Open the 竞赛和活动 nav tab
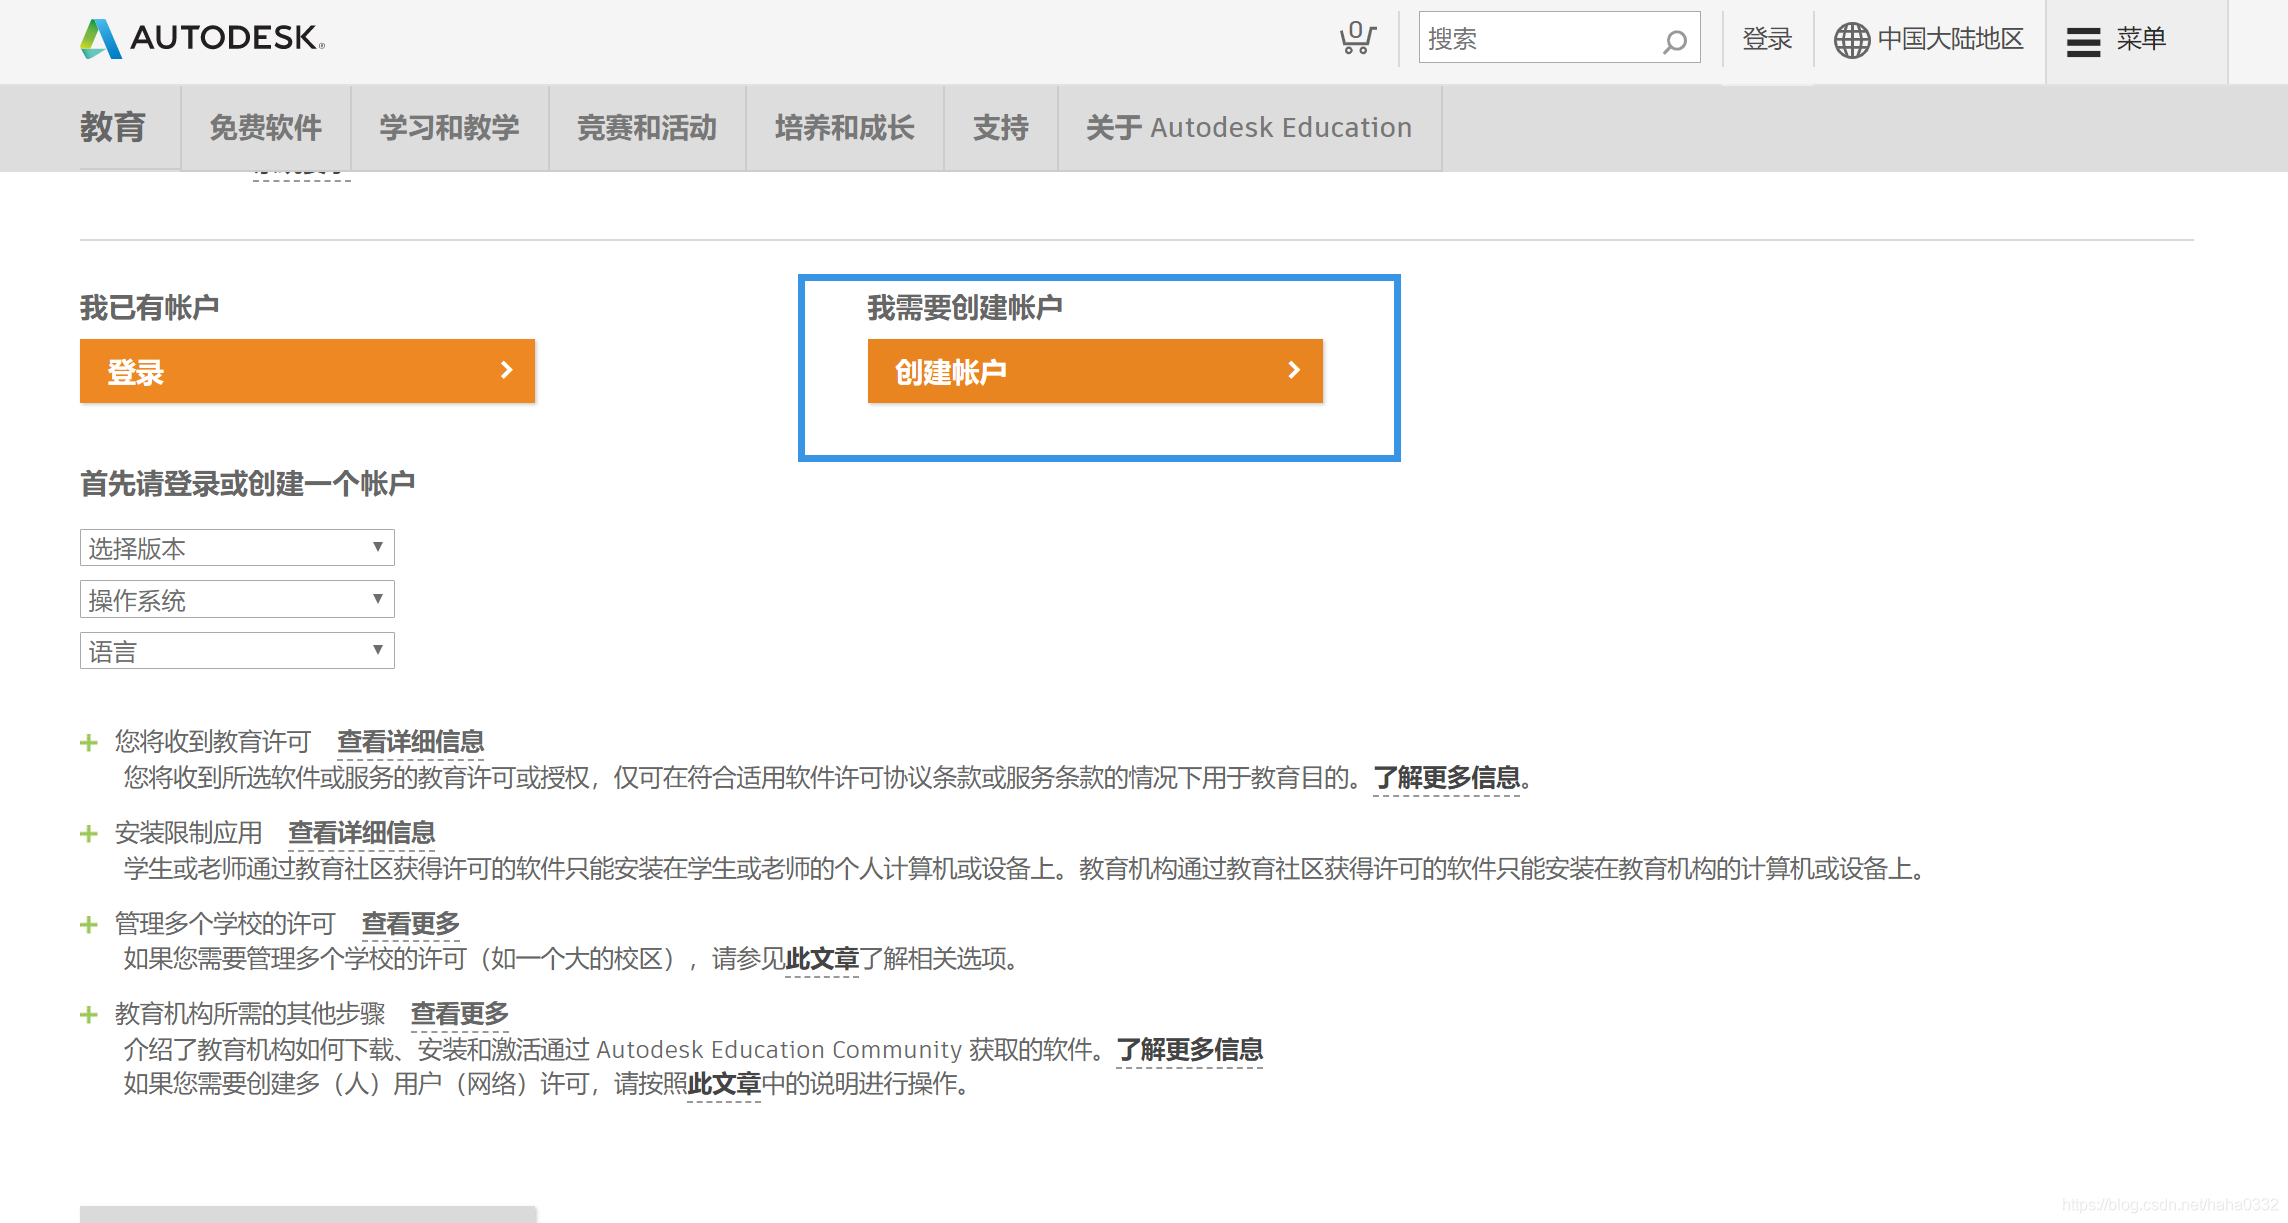Viewport: 2288px width, 1223px height. 647,127
